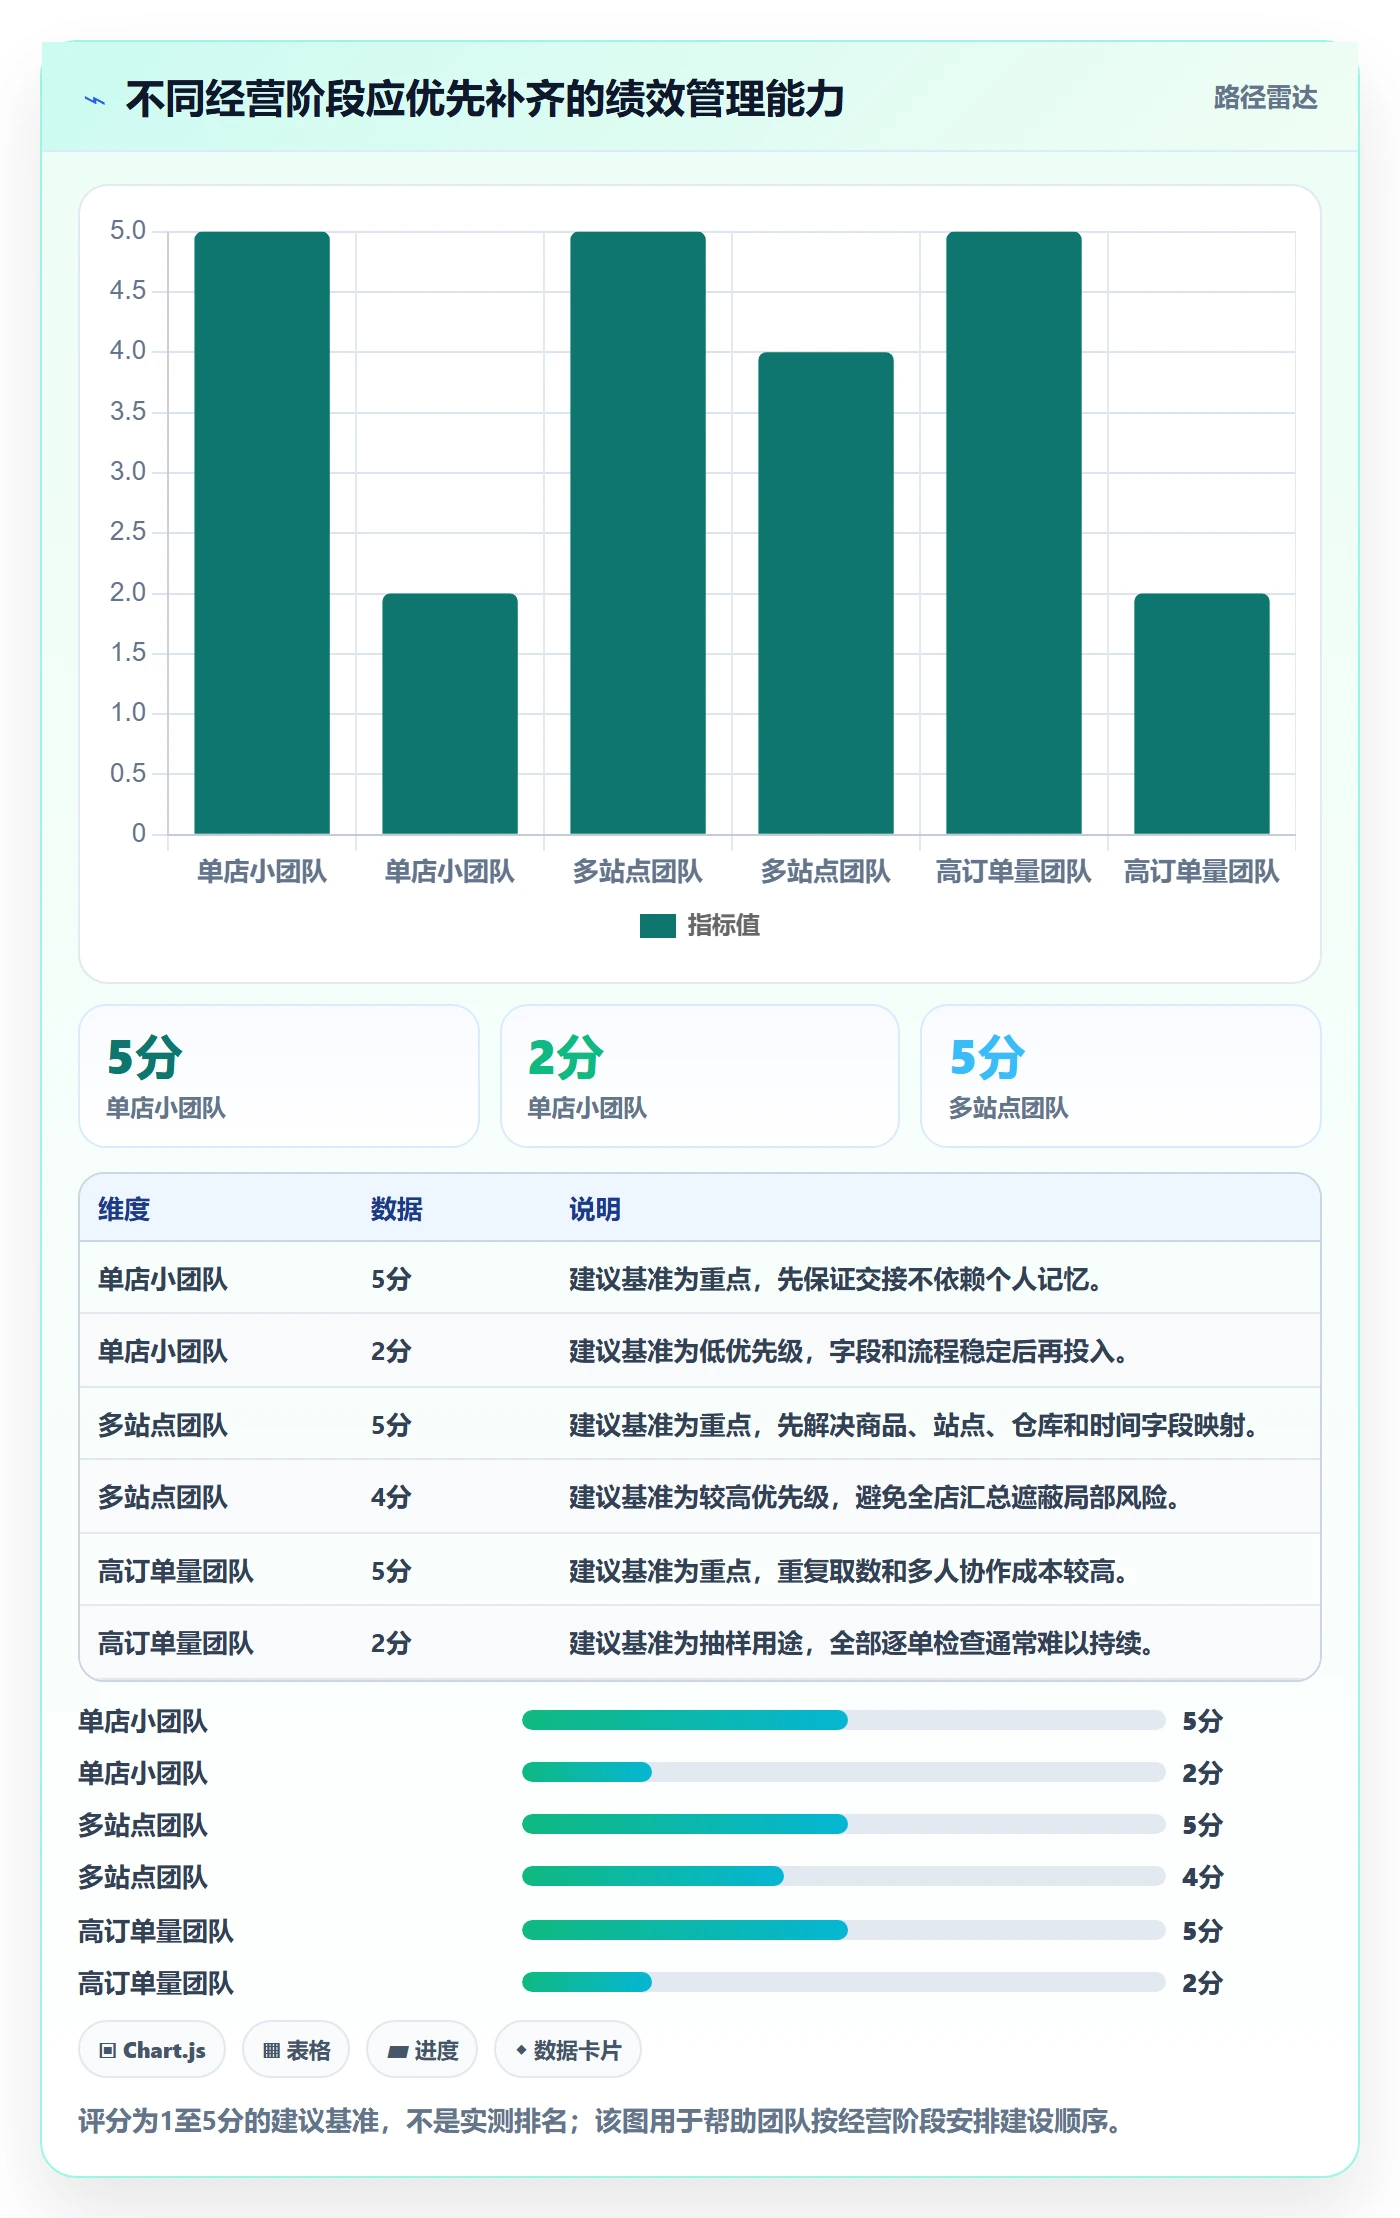Click the 多站点团队 progress bar showing 4分
The height and width of the screenshot is (2218, 1400).
[x=844, y=1876]
